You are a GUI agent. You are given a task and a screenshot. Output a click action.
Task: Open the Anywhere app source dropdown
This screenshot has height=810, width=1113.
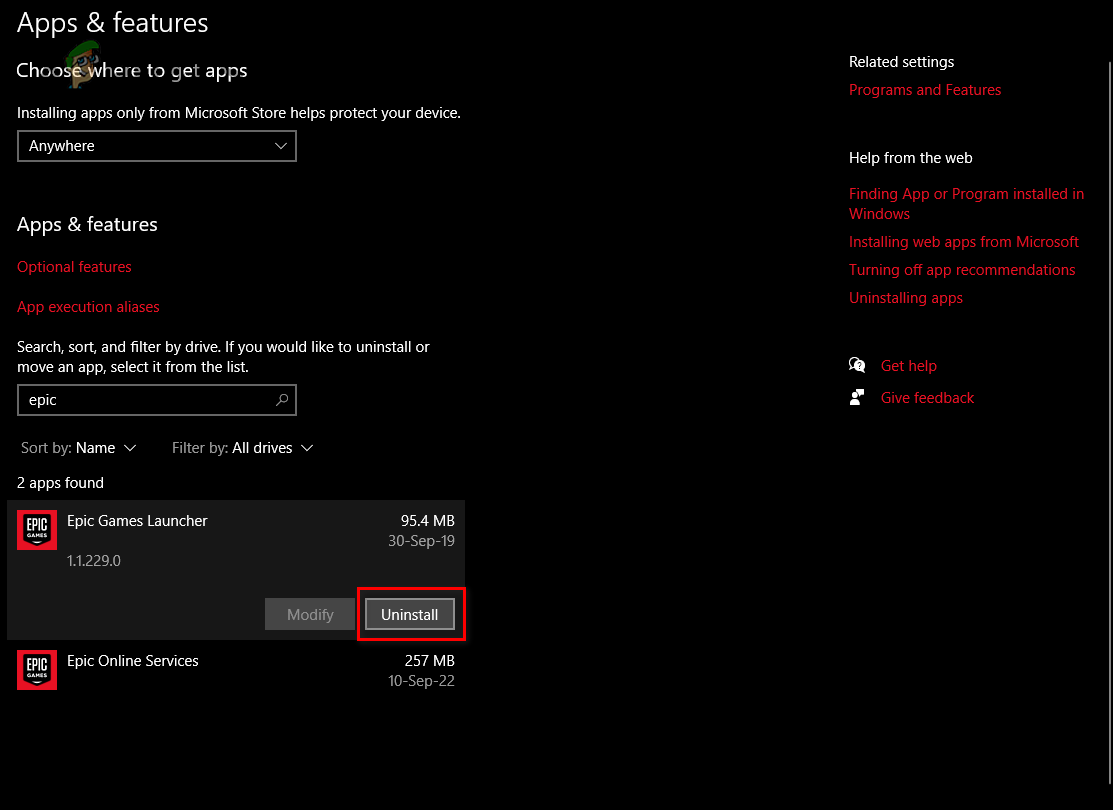point(157,146)
